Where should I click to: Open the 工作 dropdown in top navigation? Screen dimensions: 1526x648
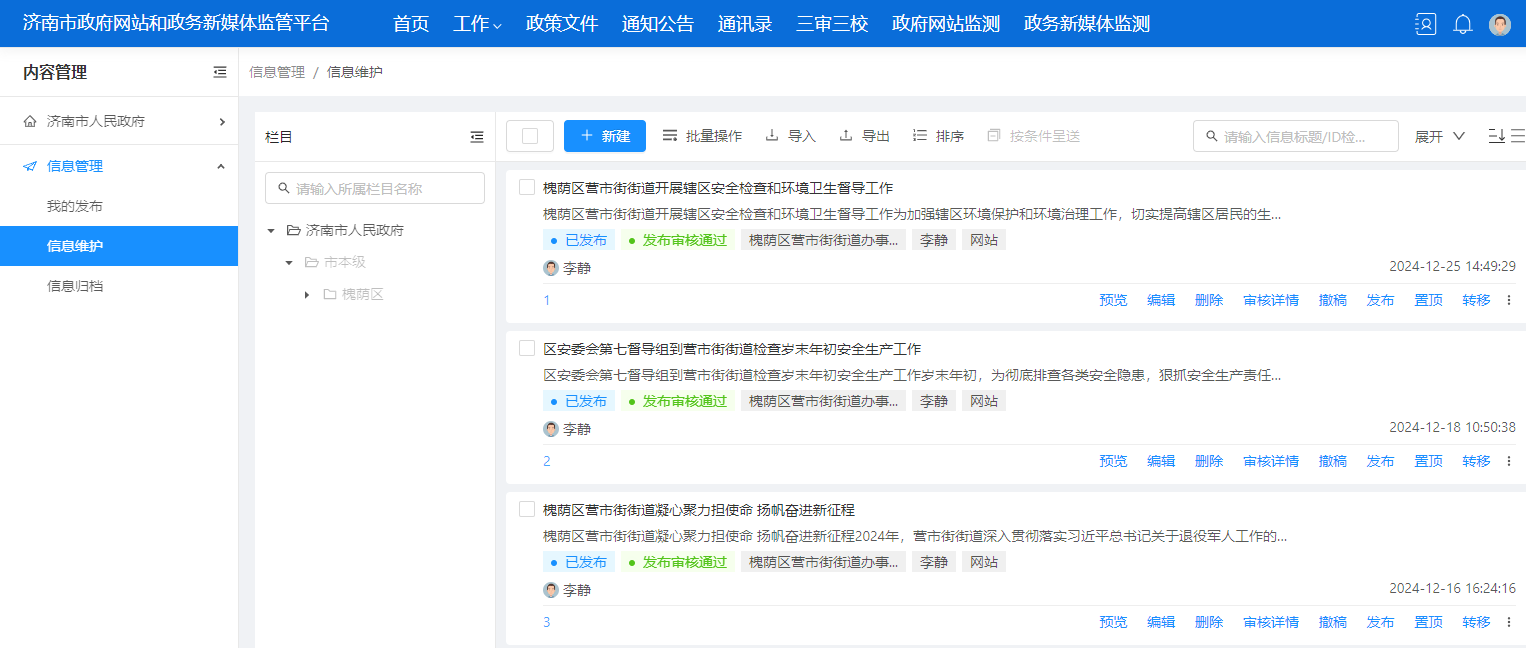[x=477, y=24]
